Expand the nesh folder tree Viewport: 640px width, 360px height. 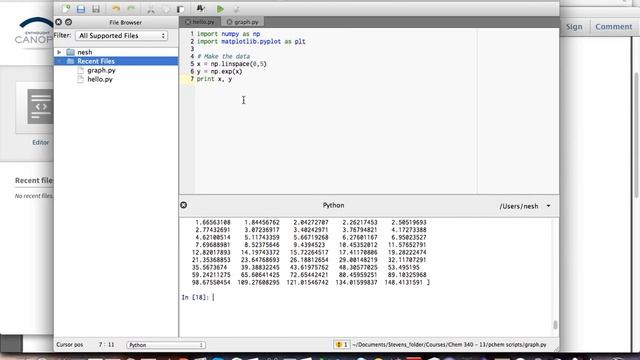(59, 52)
